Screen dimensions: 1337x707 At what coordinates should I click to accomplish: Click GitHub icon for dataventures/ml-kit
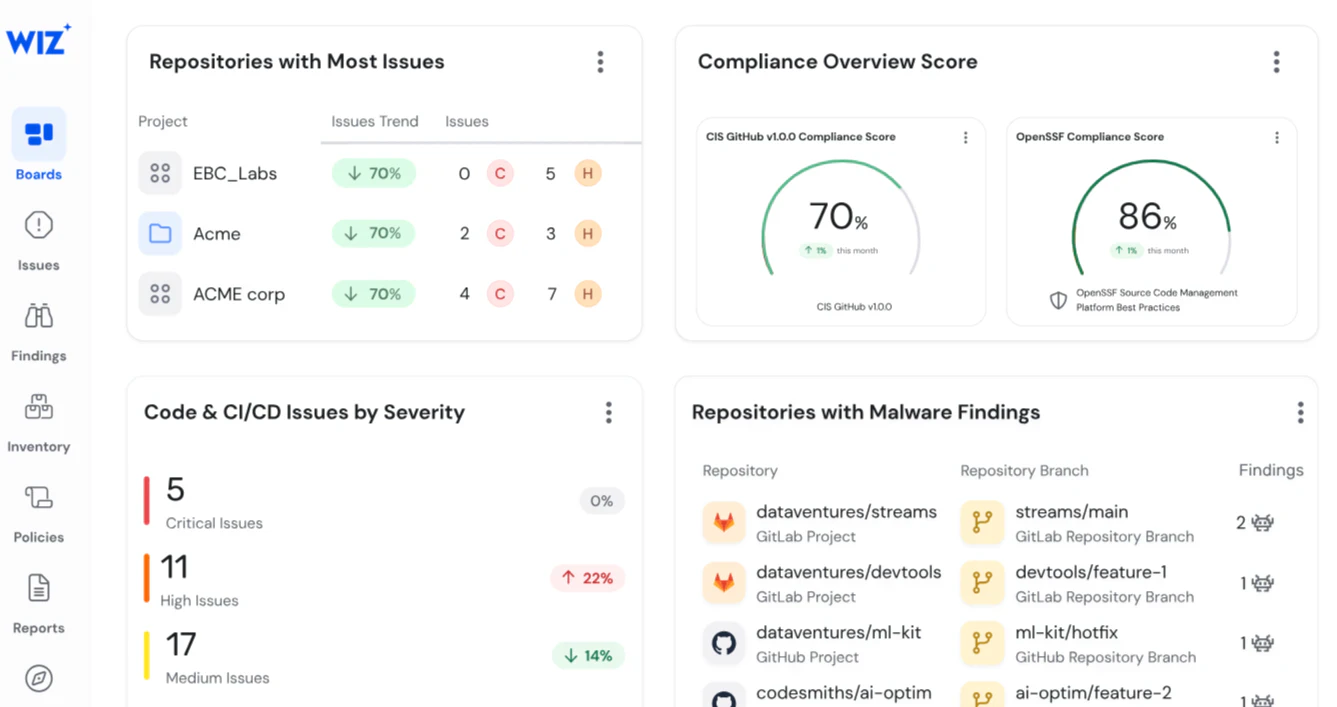coord(723,643)
